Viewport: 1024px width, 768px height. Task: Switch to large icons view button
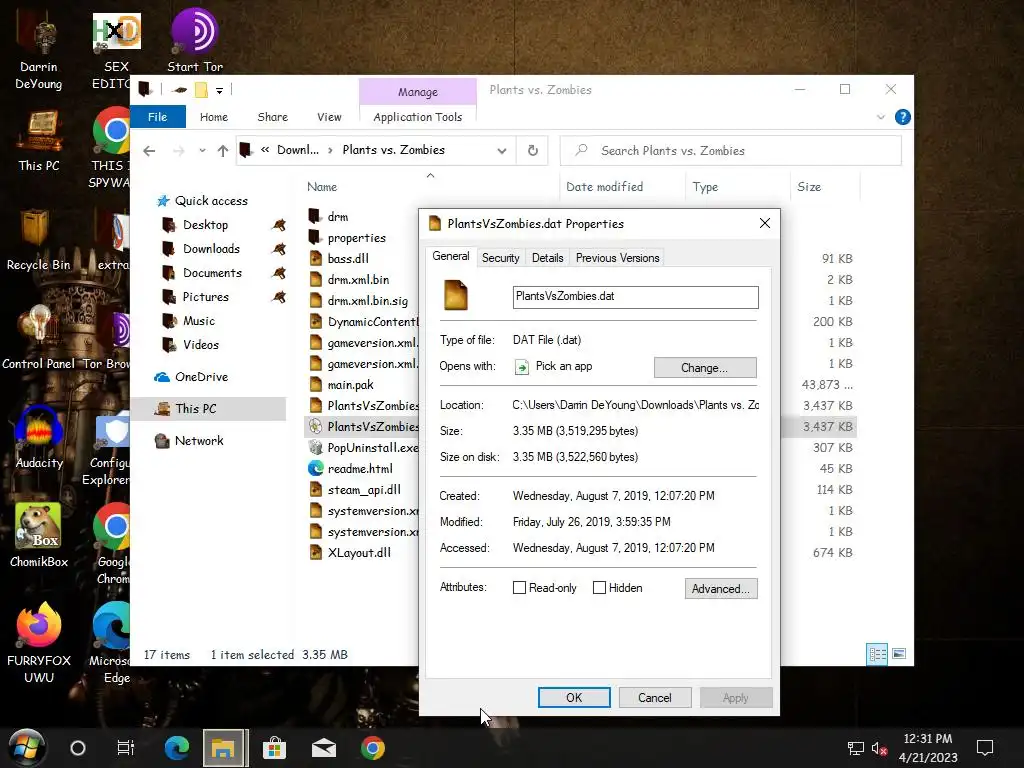tap(899, 654)
